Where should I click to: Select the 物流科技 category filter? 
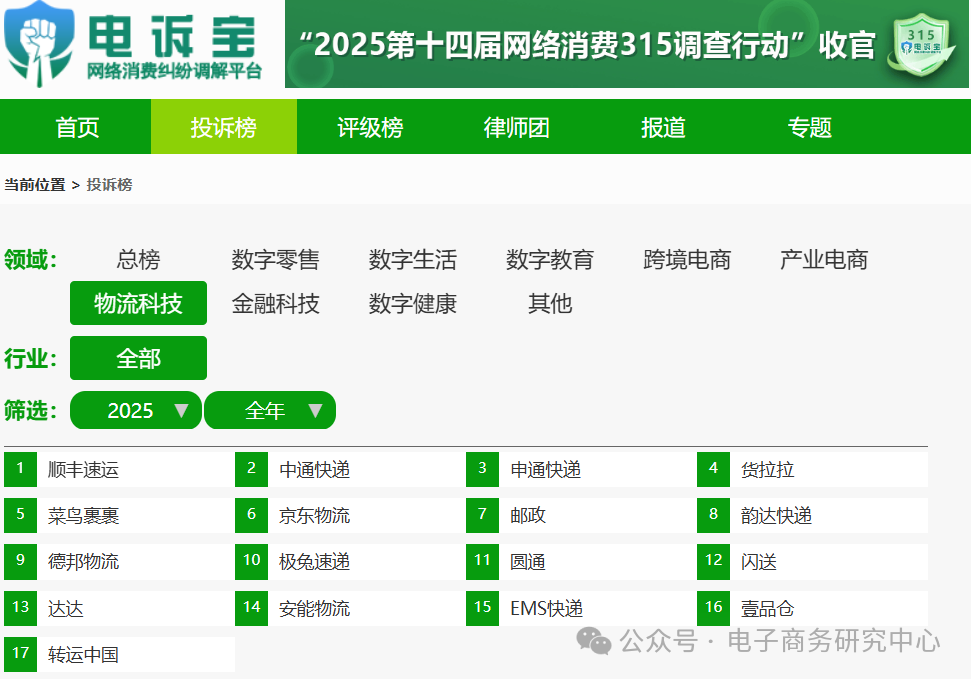[138, 303]
